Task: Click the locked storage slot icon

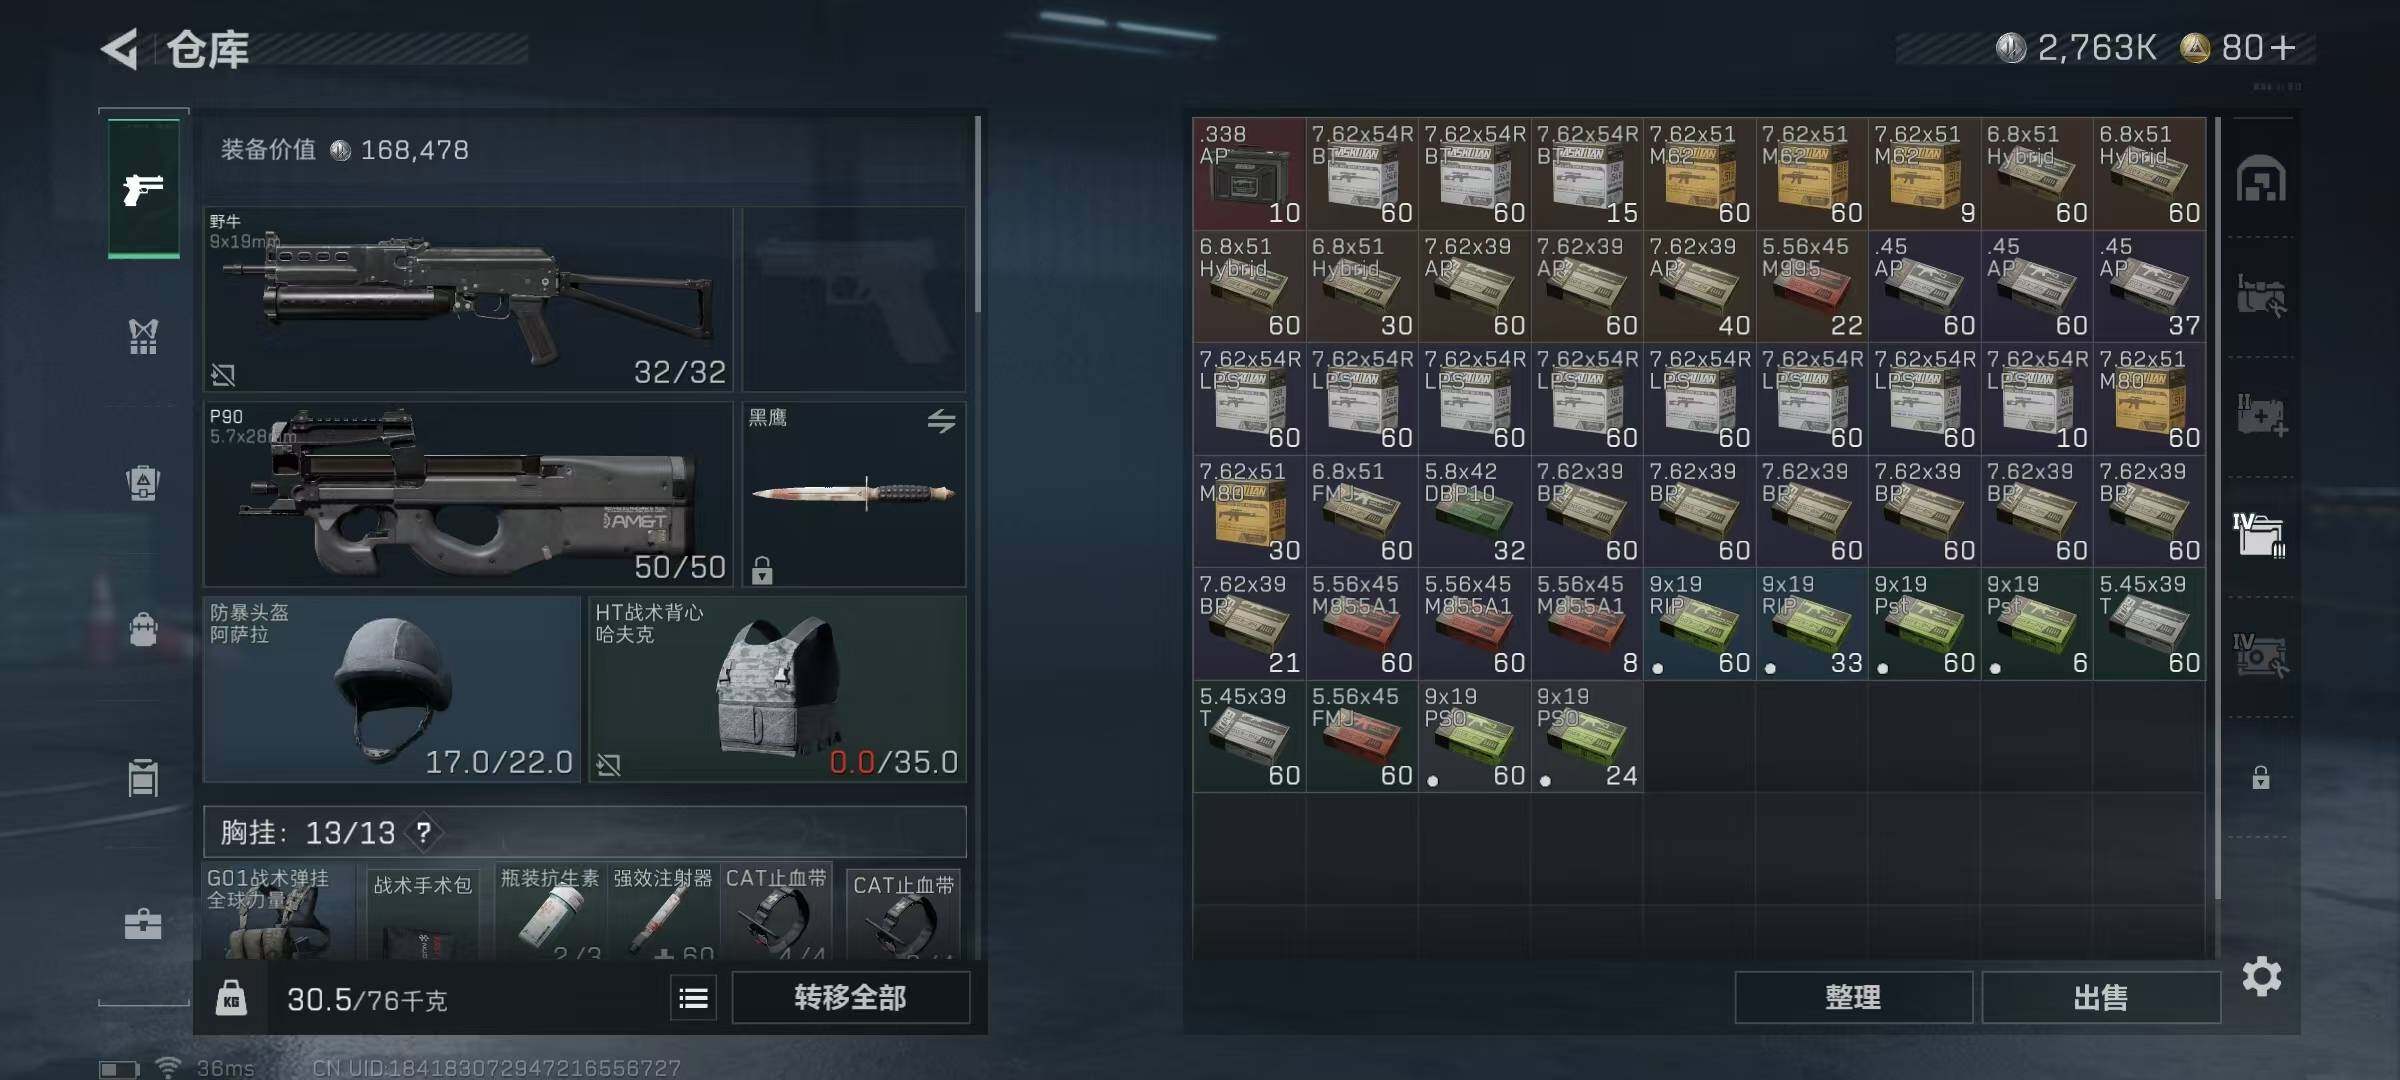Action: (2260, 777)
